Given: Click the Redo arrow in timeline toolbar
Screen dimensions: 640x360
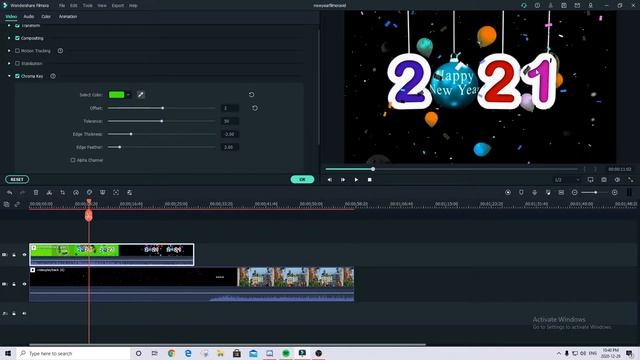Looking at the screenshot, I should (22, 192).
